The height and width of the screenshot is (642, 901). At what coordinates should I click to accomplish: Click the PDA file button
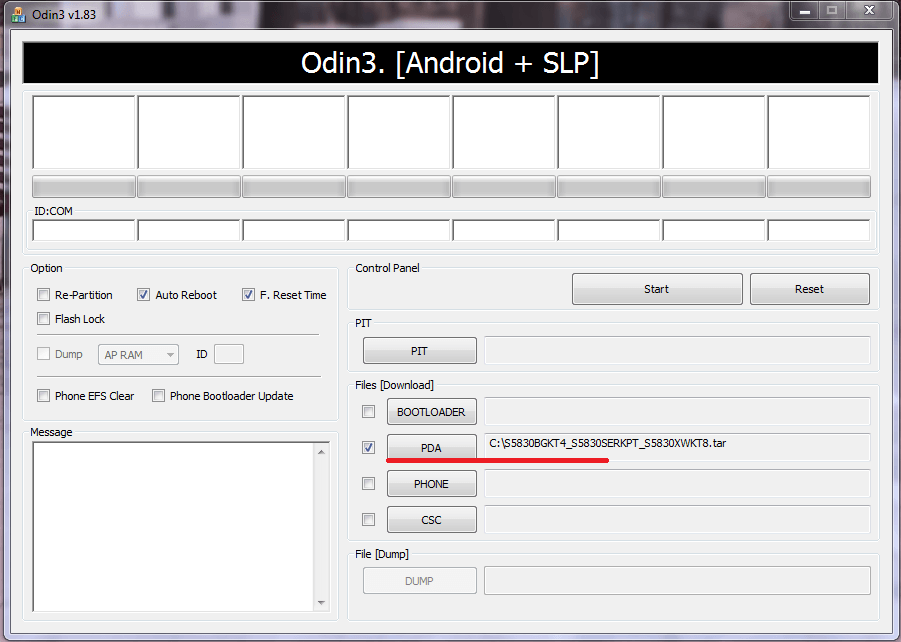(432, 447)
